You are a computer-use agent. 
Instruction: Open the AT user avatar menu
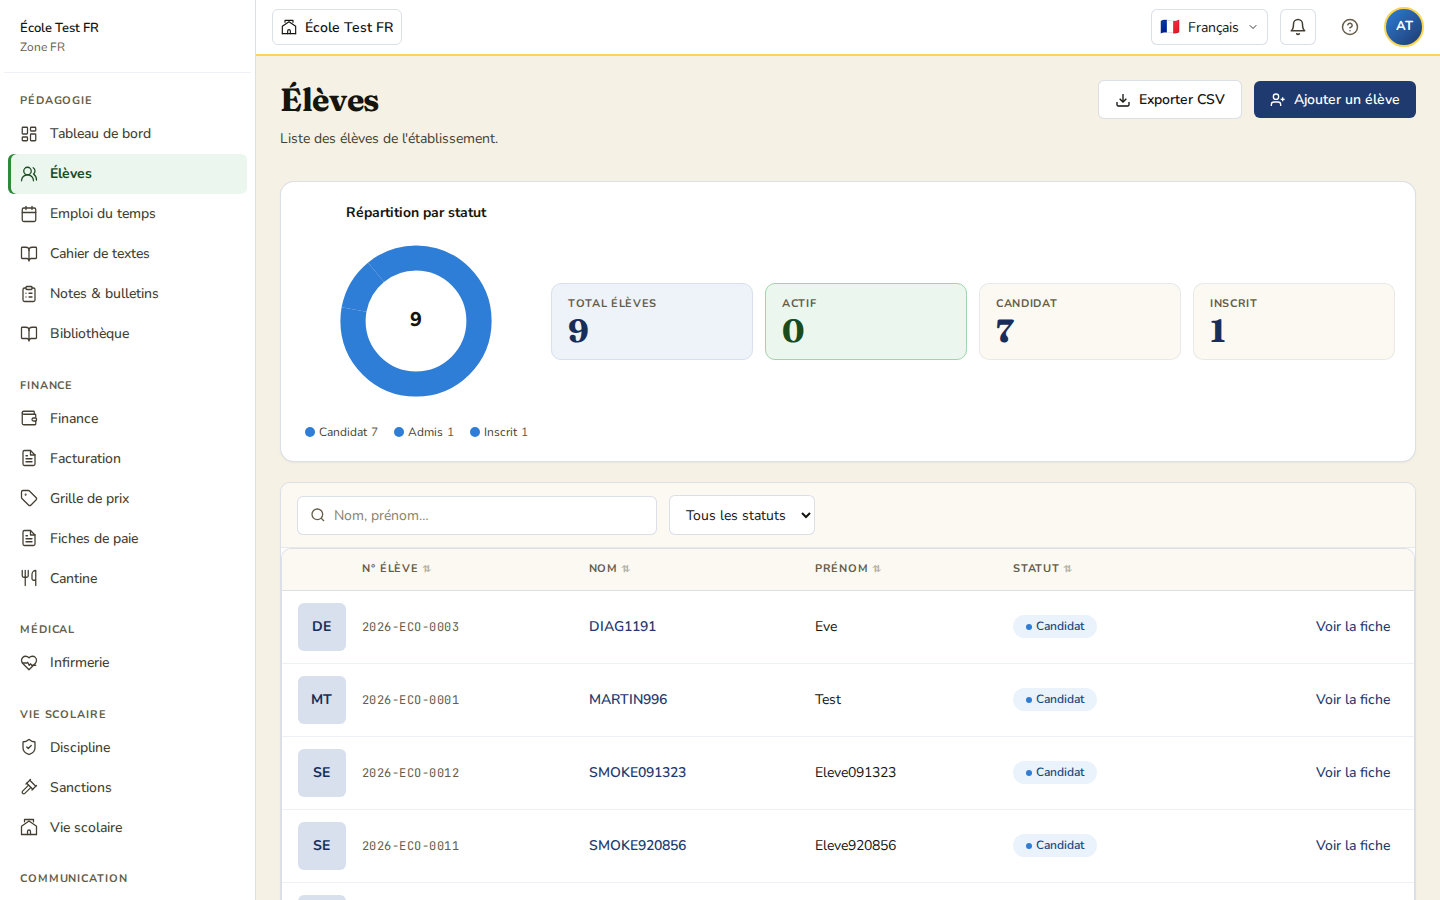point(1404,27)
